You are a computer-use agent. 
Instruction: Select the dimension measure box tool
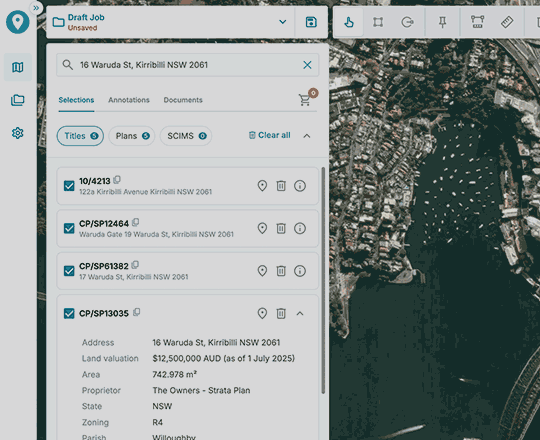[x=477, y=22]
